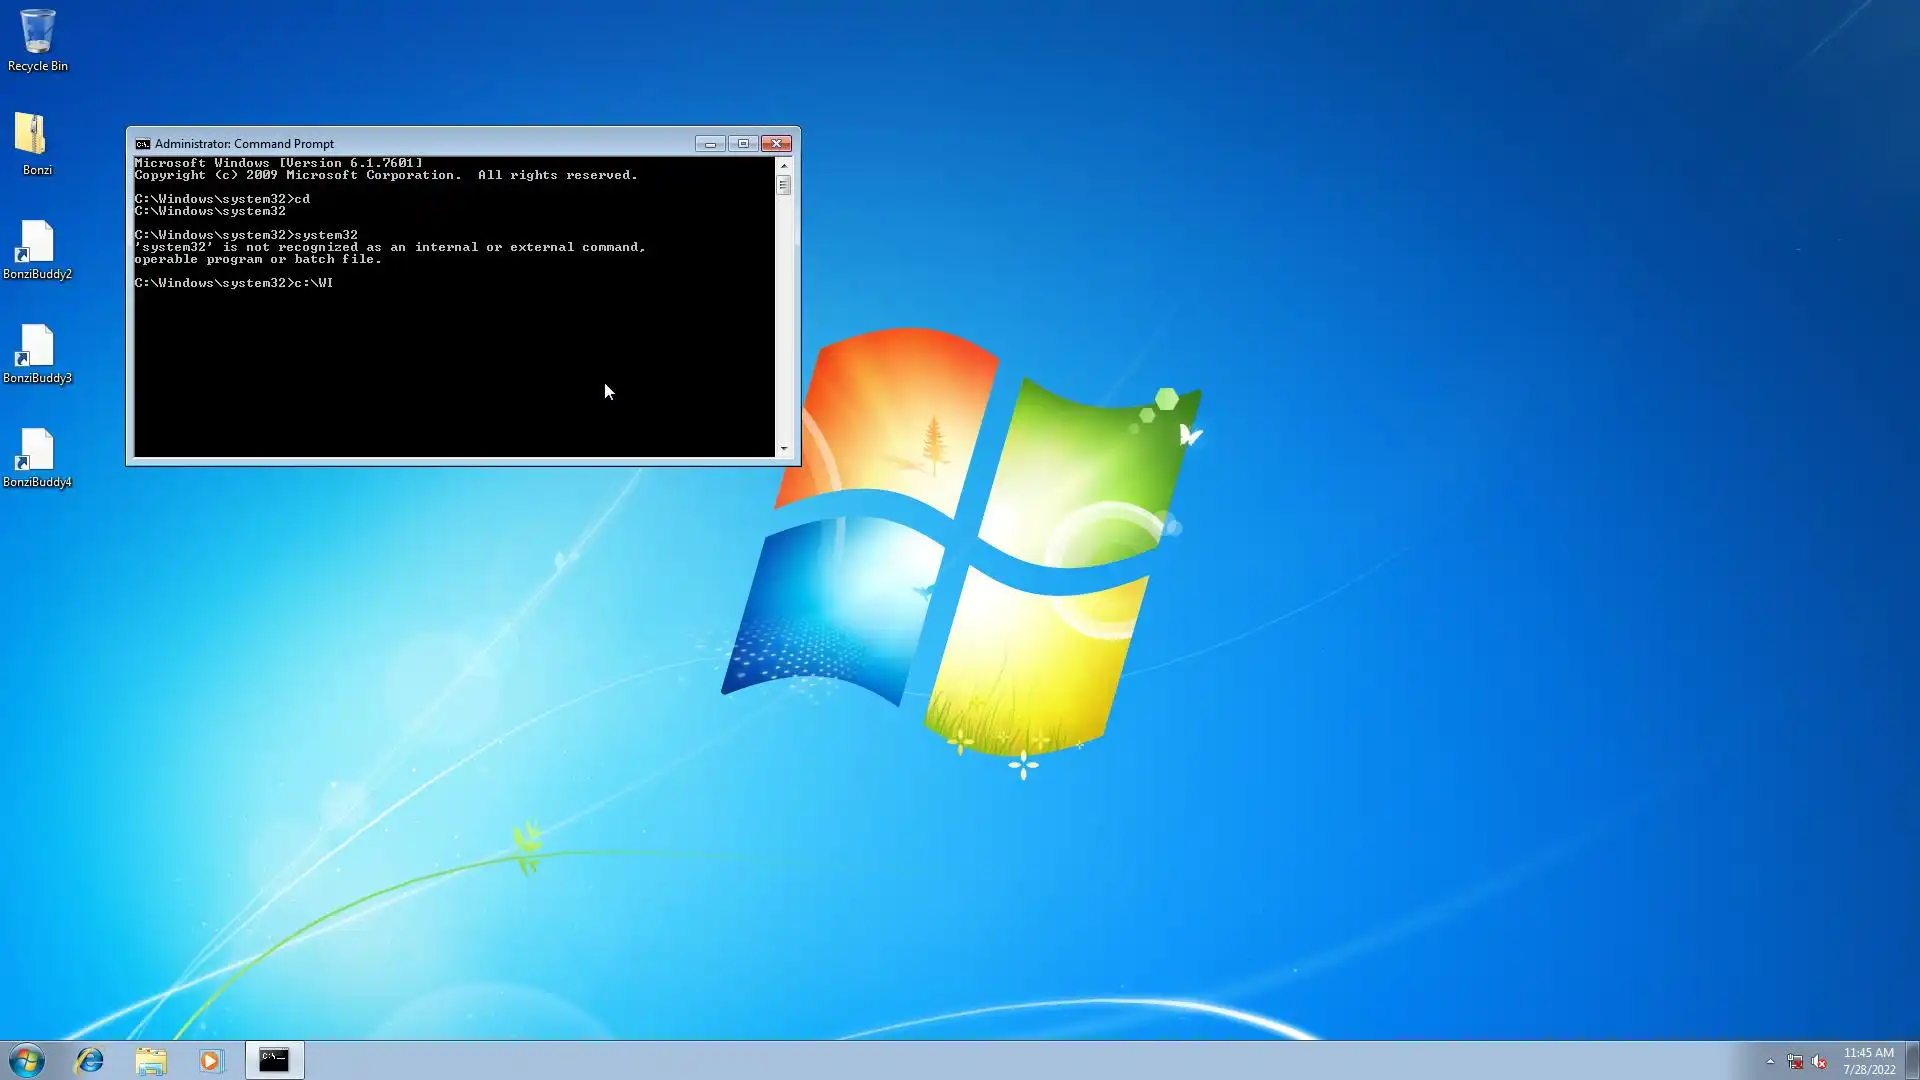1920x1080 pixels.
Task: Click the Command Prompt taskbar button
Action: click(274, 1060)
